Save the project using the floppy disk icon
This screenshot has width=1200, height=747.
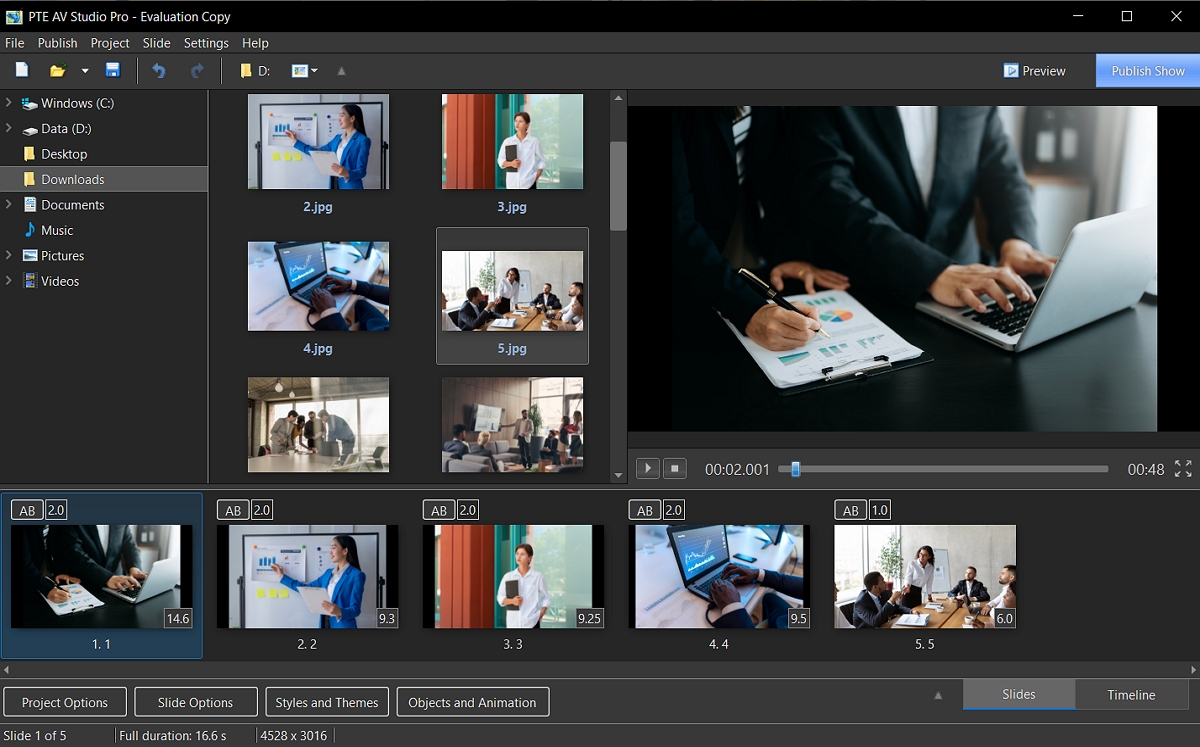[113, 70]
